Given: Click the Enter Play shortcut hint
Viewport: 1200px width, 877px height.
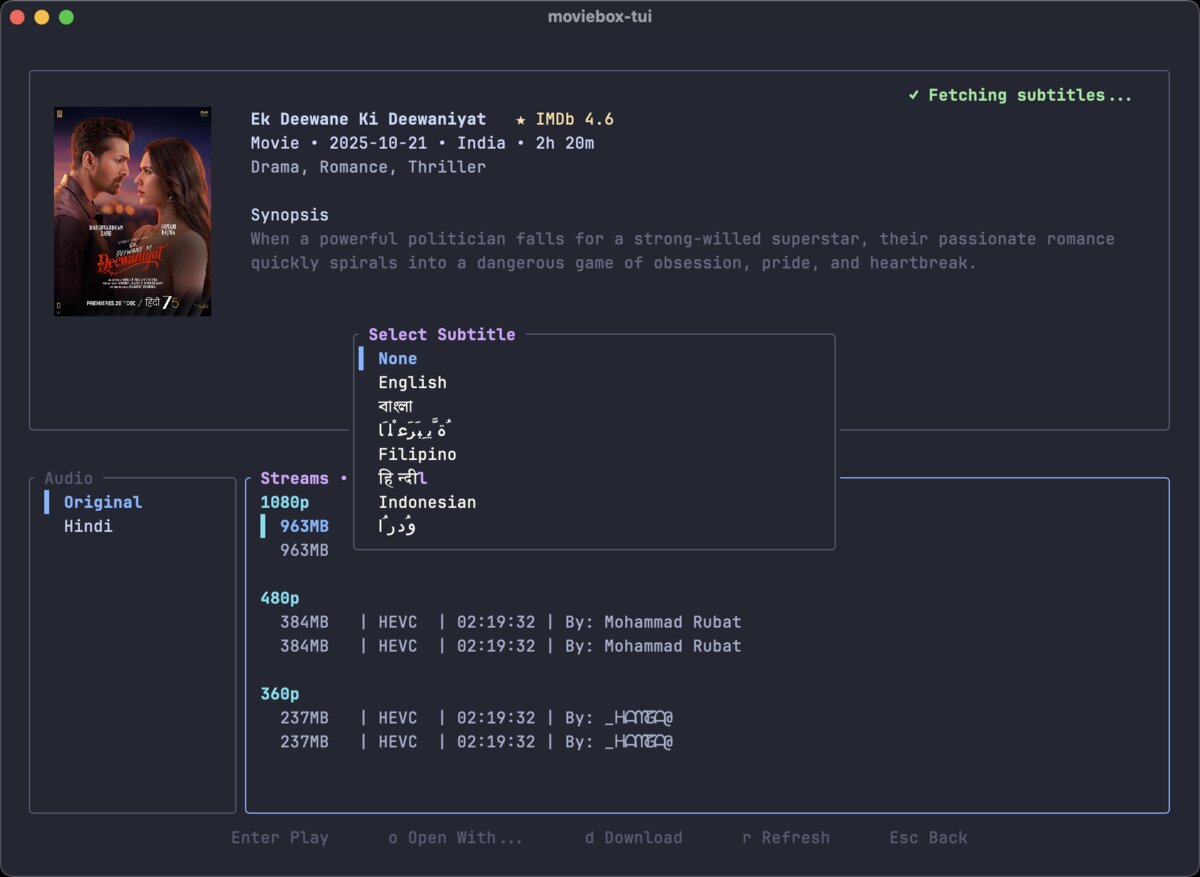Looking at the screenshot, I should tap(280, 838).
